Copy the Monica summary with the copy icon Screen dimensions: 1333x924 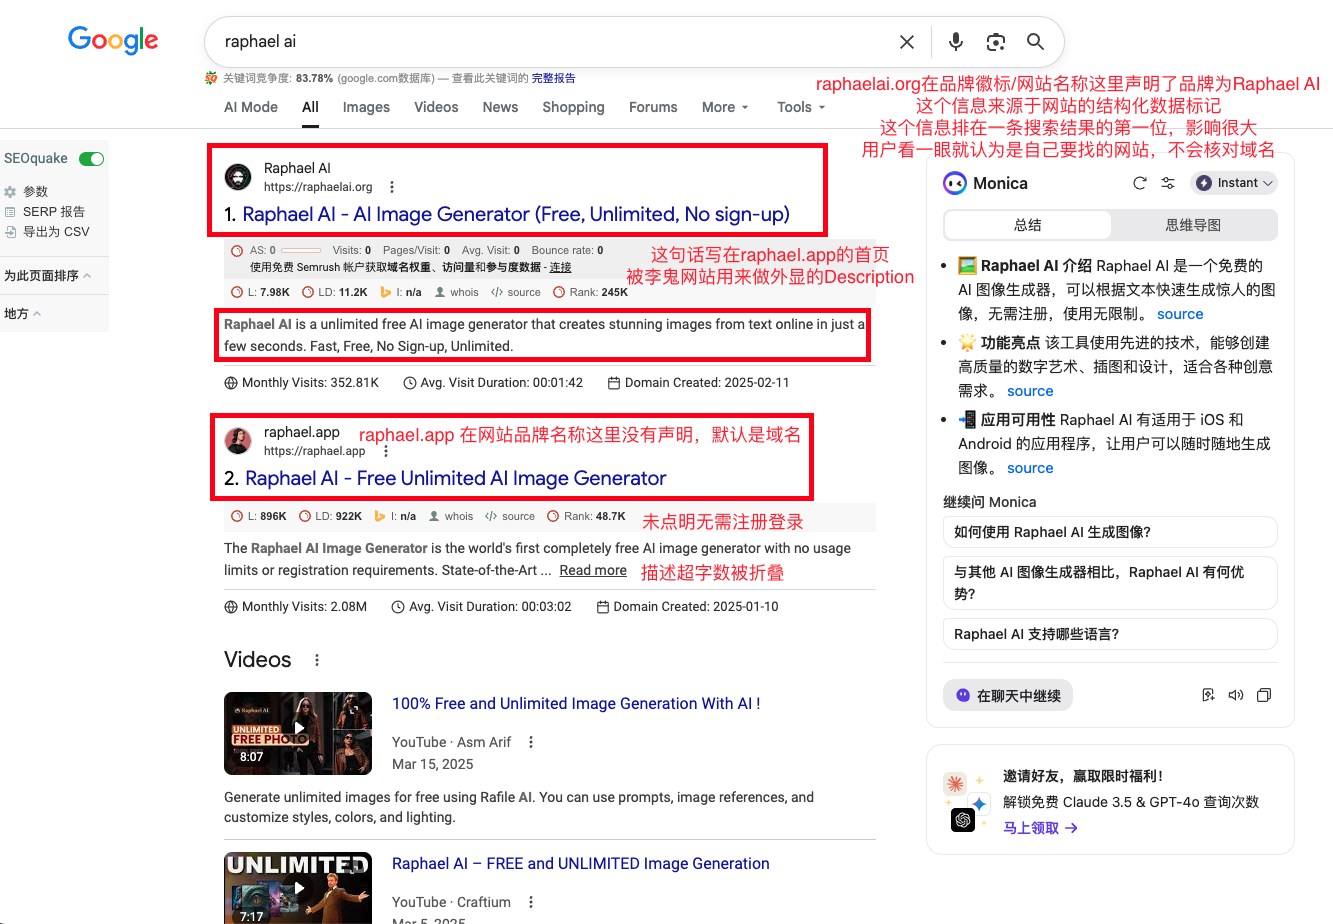pos(1264,695)
